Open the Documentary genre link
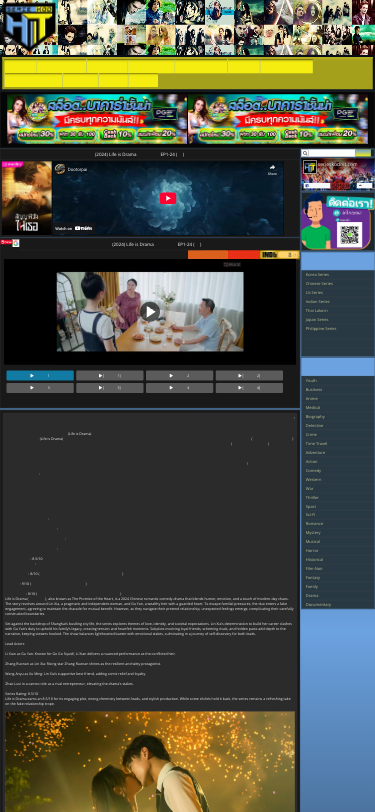This screenshot has height=812, width=375. coord(318,604)
